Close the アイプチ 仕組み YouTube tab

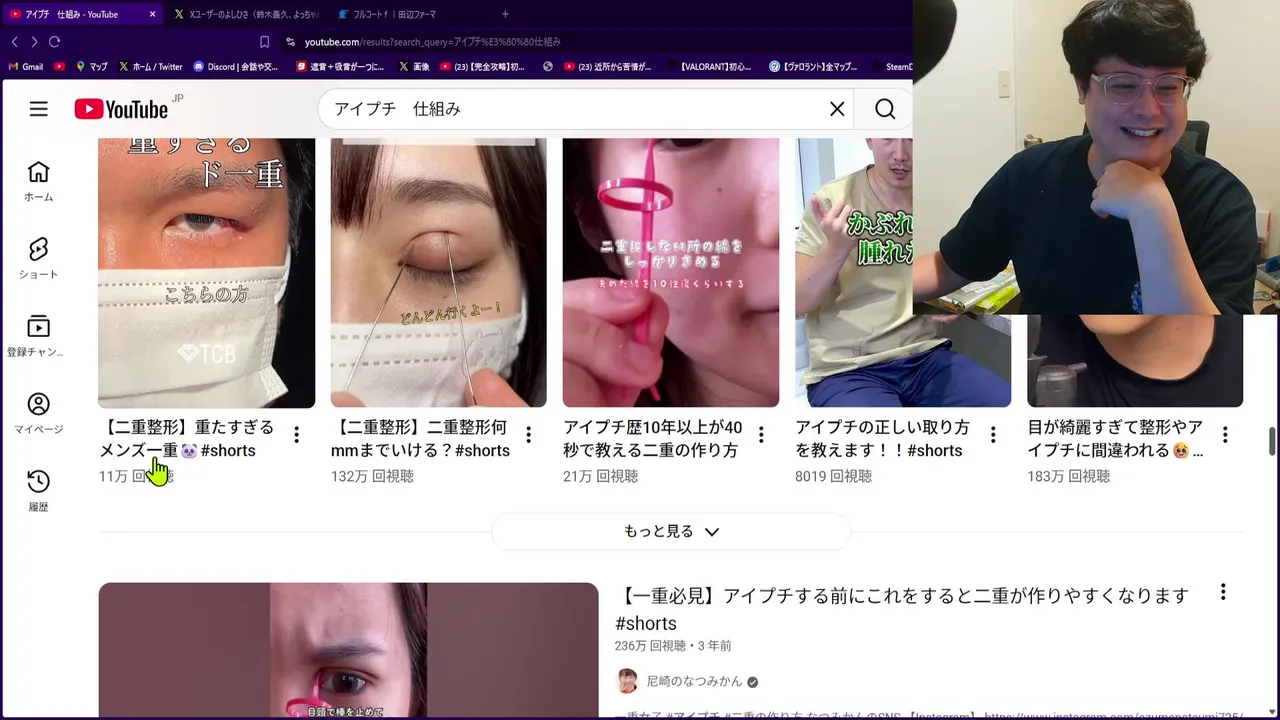152,14
